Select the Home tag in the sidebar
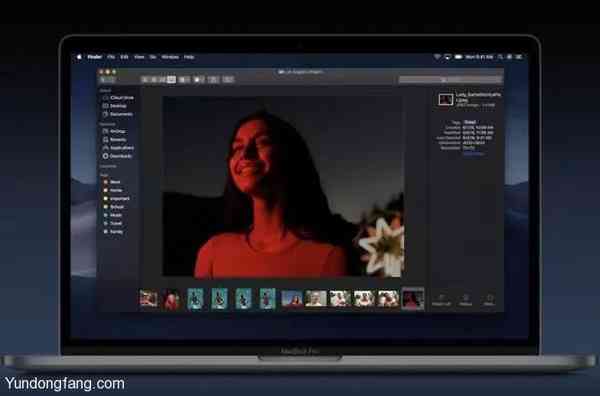Image resolution: width=600 pixels, height=396 pixels. coord(112,191)
